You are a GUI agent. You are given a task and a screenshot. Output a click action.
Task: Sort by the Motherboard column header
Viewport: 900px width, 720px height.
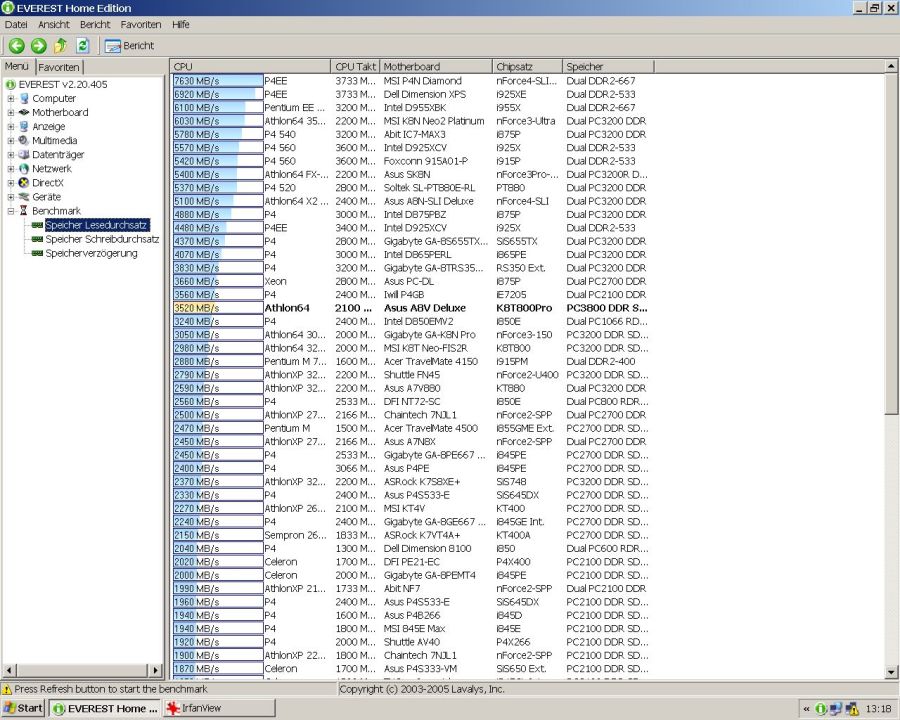[x=436, y=67]
